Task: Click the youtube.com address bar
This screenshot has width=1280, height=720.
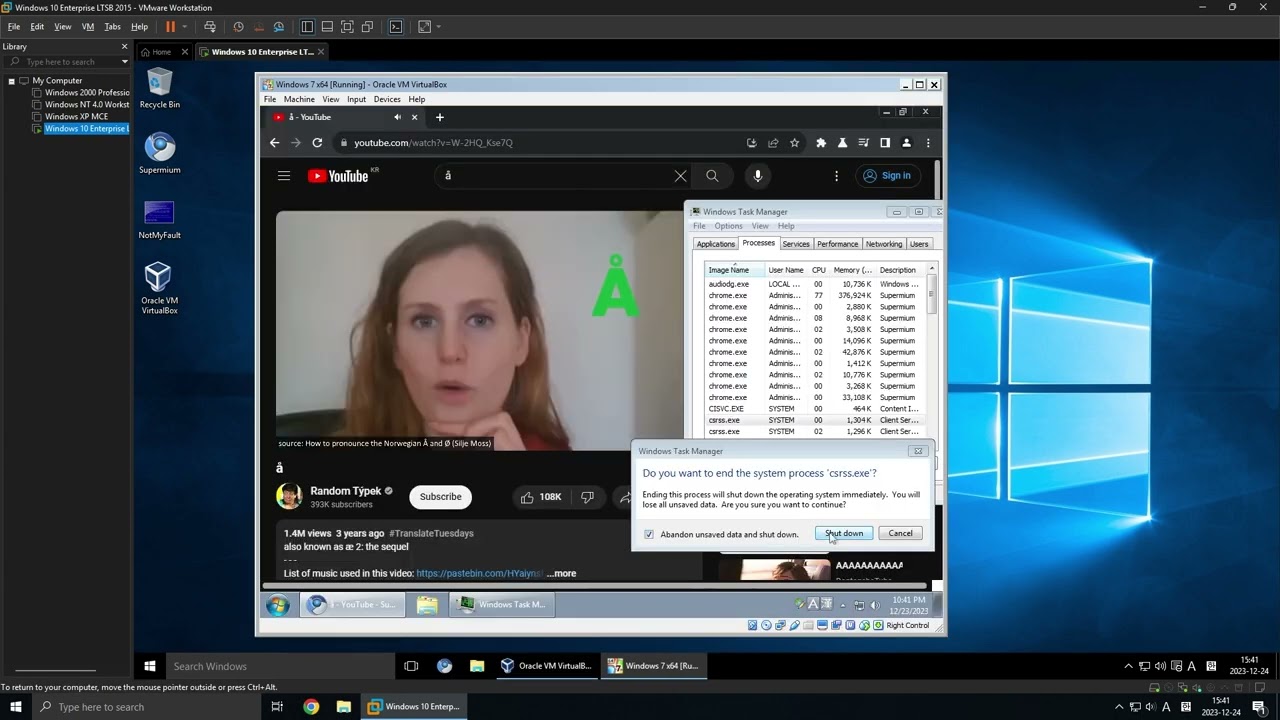Action: point(540,143)
